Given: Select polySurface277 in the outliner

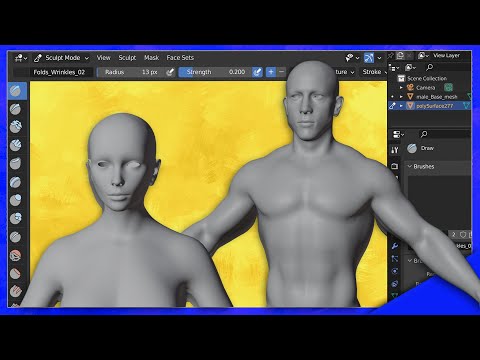Looking at the screenshot, I should coord(435,106).
